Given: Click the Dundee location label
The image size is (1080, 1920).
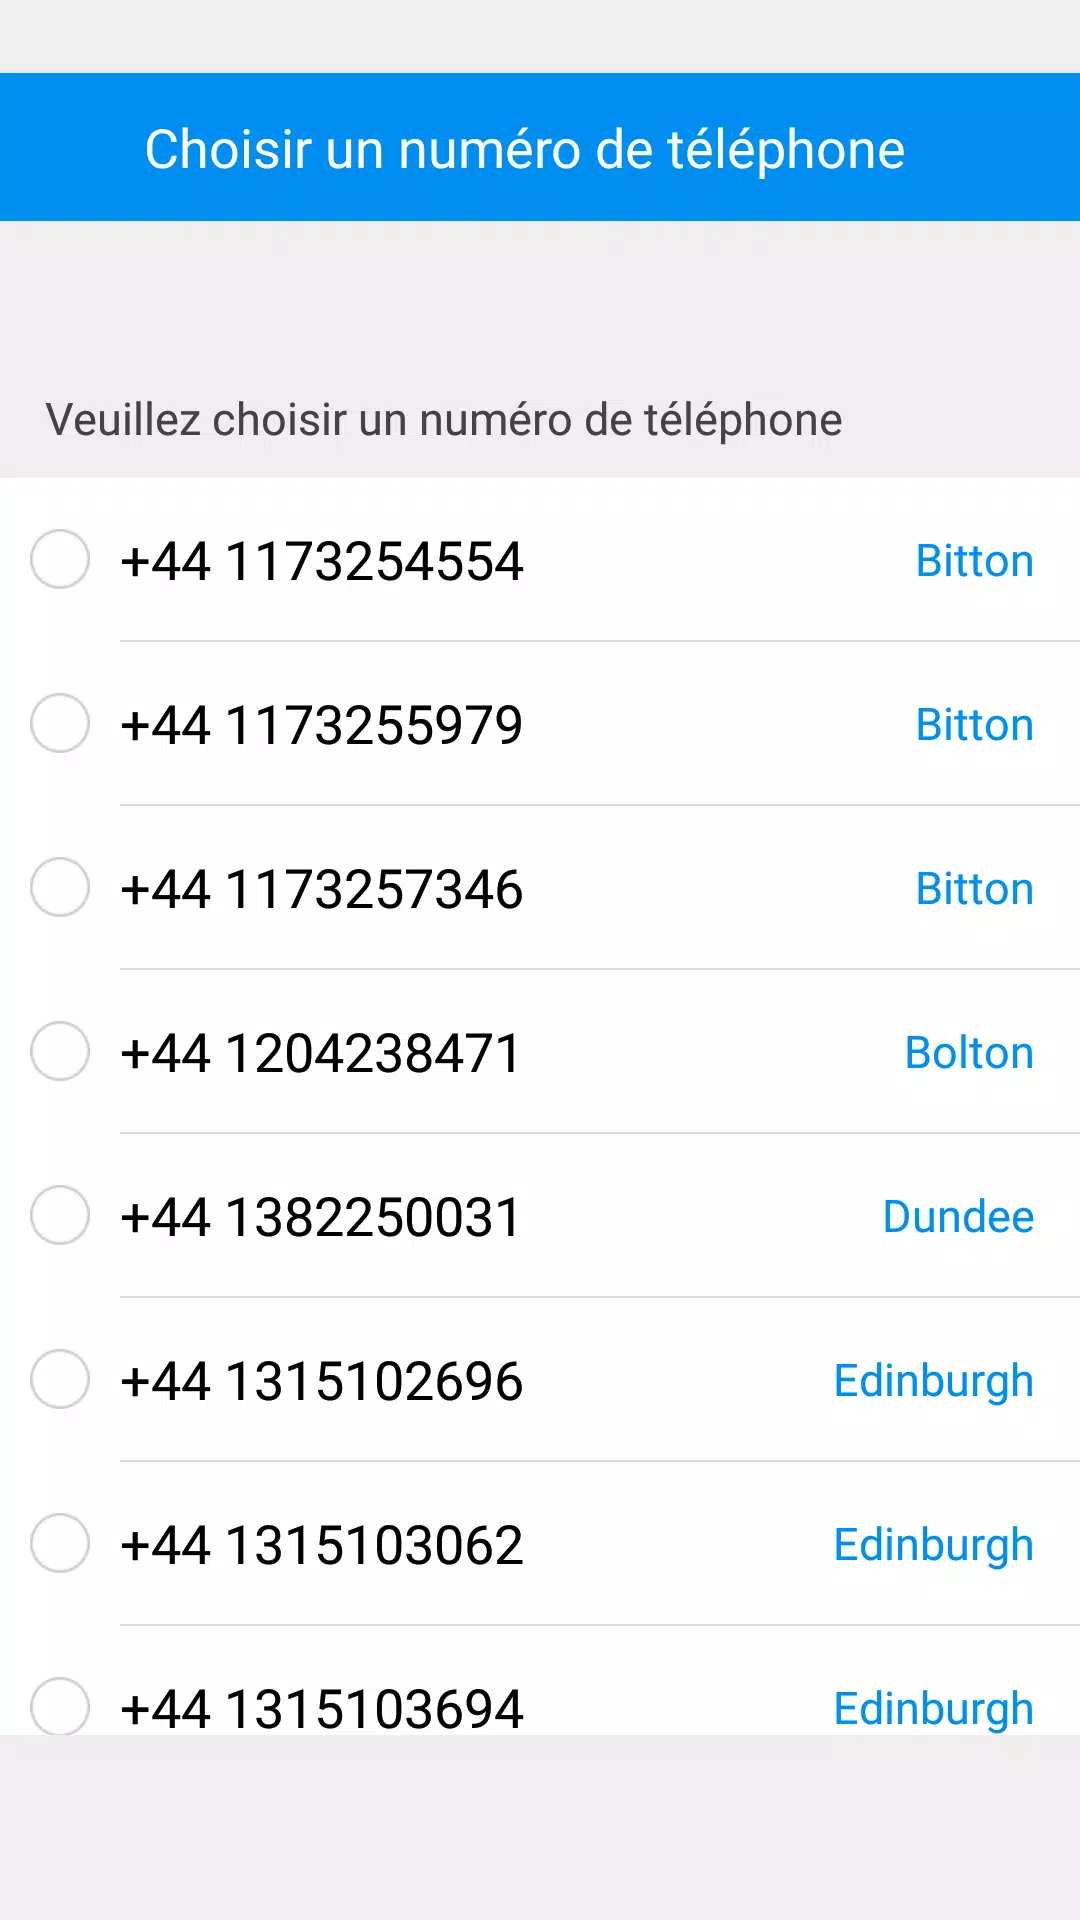Looking at the screenshot, I should coord(958,1217).
